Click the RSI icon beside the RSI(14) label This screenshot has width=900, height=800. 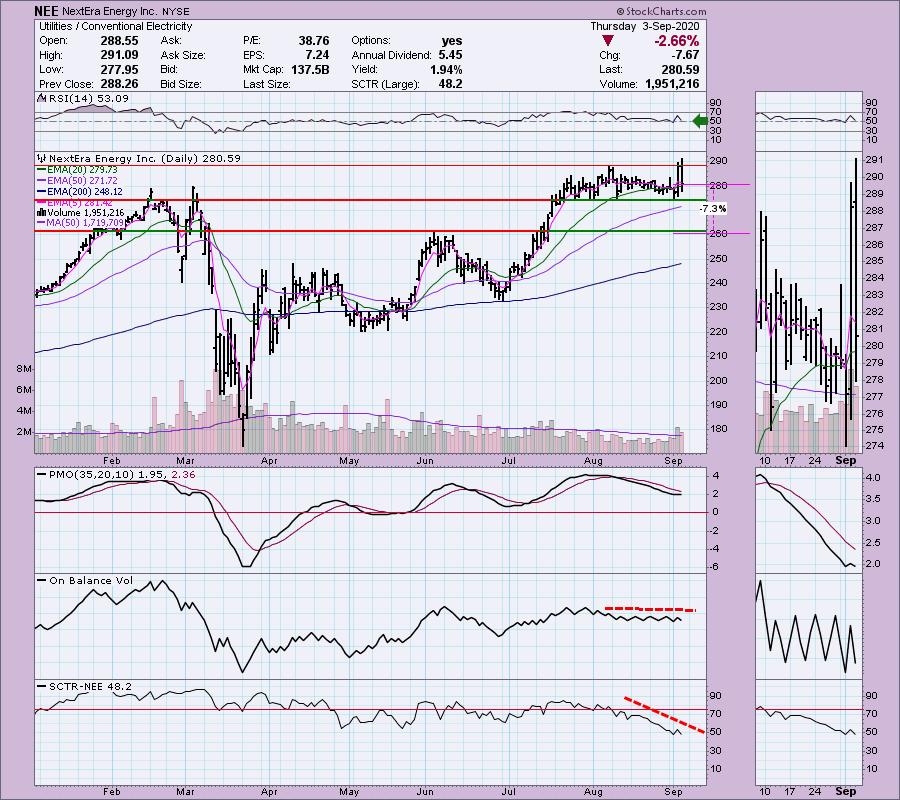pyautogui.click(x=41, y=99)
